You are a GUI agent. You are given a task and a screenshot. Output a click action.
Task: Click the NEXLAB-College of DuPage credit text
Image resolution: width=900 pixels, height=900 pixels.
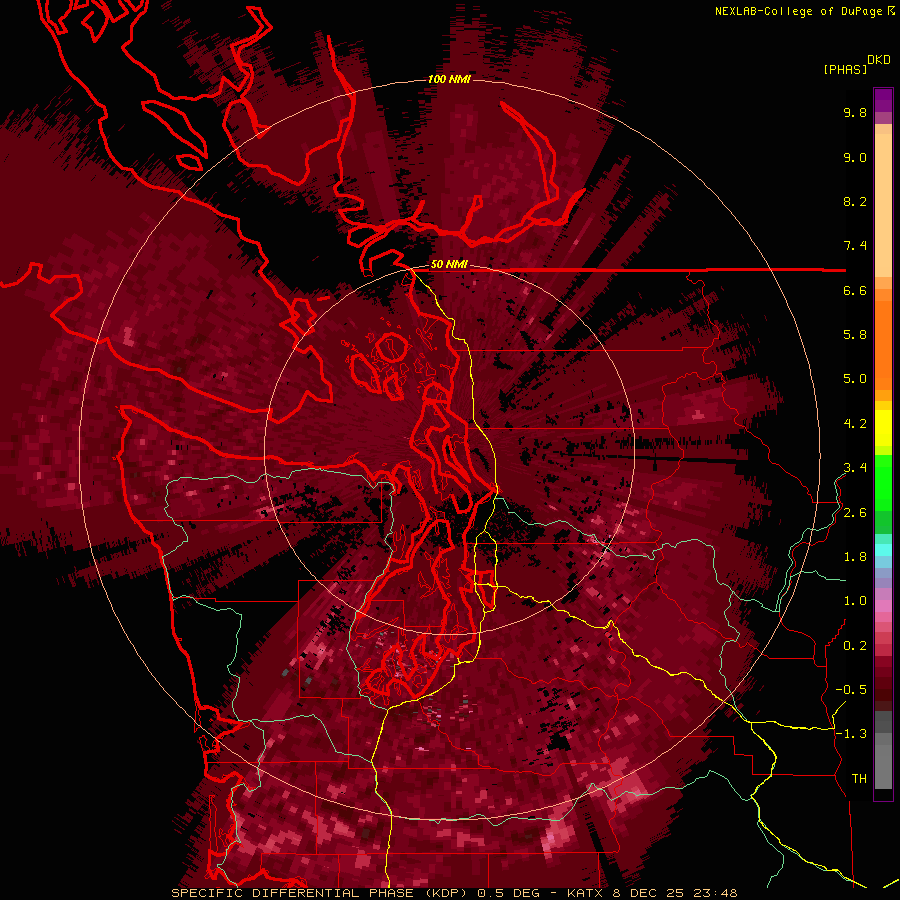click(798, 11)
